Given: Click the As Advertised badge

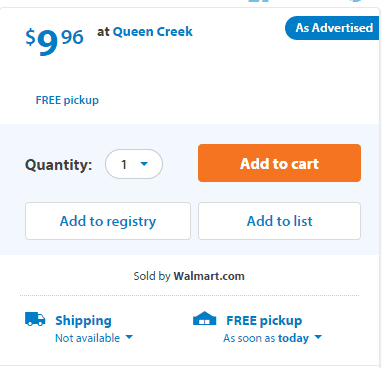Looking at the screenshot, I should tap(332, 28).
